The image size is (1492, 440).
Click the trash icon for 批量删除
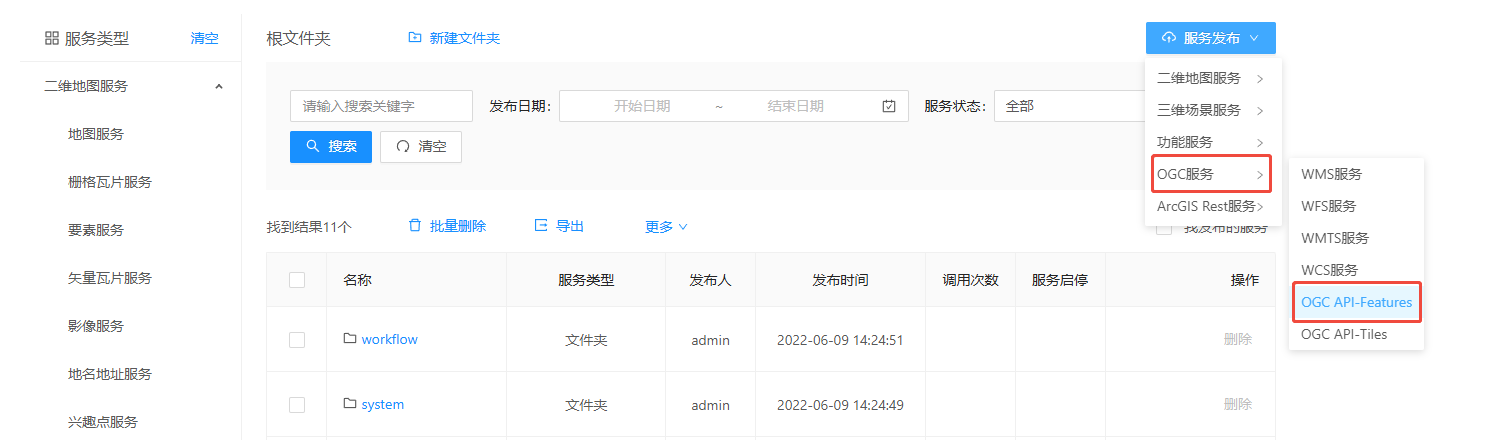coord(415,226)
